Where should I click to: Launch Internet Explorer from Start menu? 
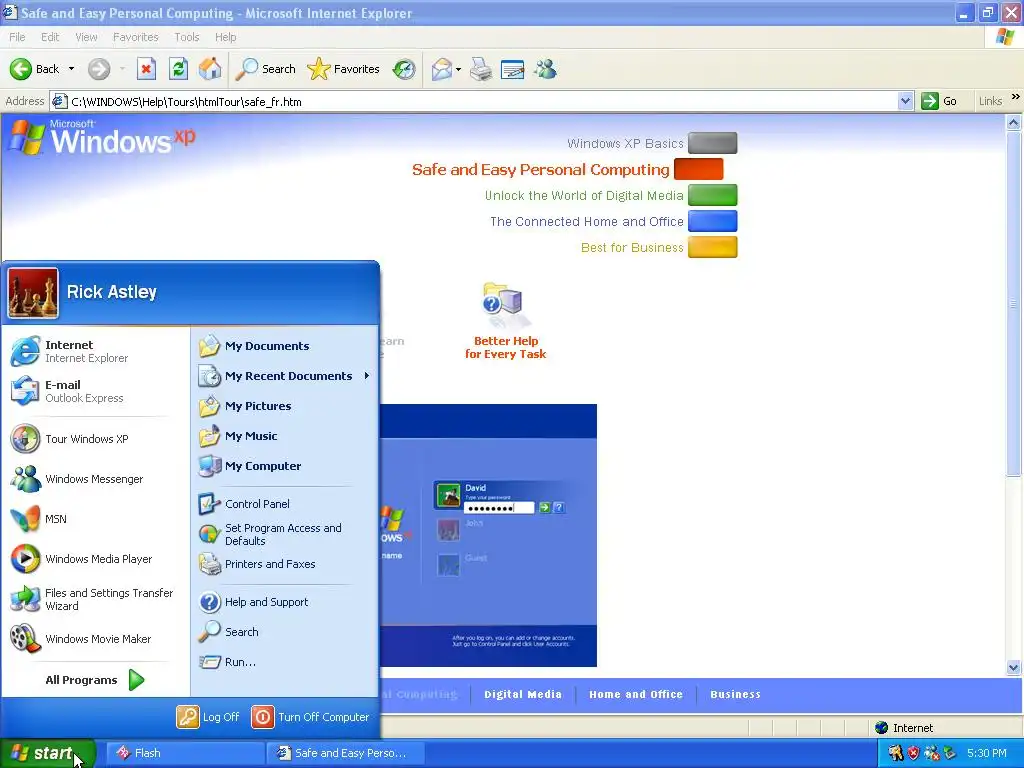(x=95, y=351)
